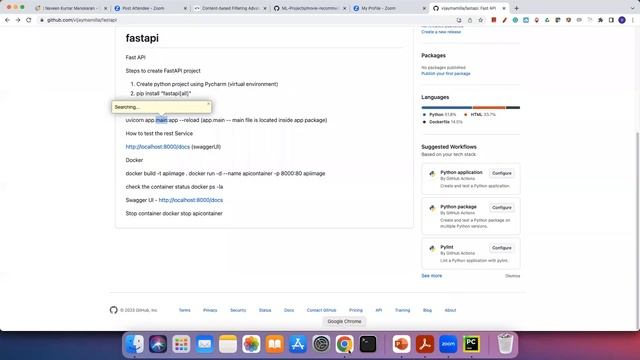Open footer Training link
The width and height of the screenshot is (640, 360).
pyautogui.click(x=402, y=310)
